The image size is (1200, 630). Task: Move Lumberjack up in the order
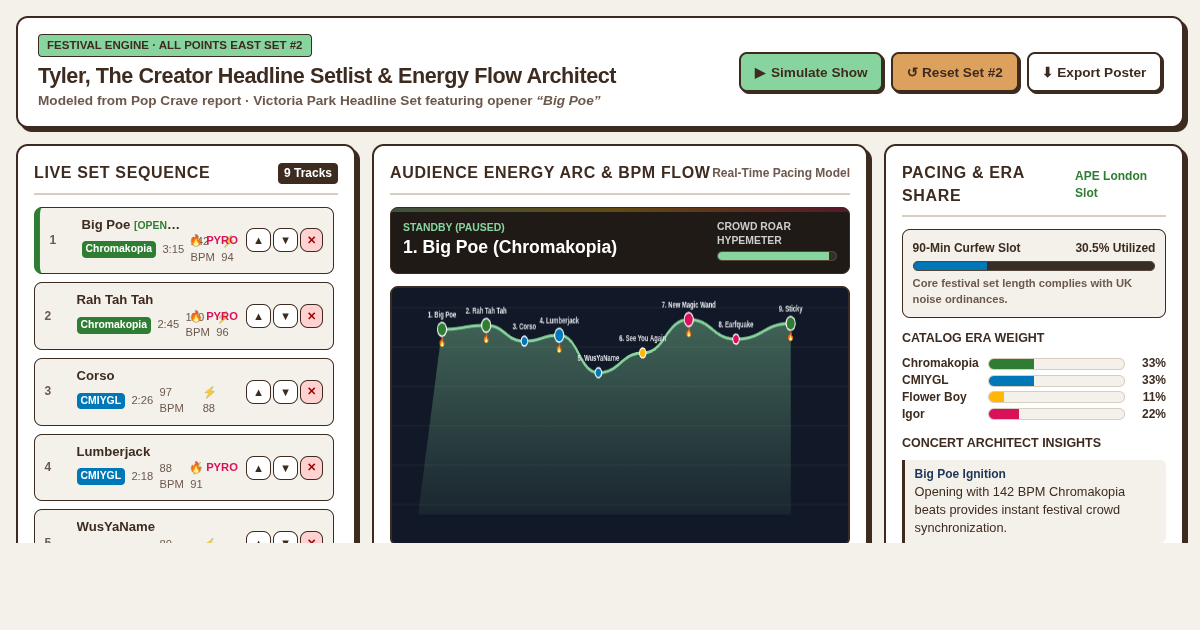(258, 468)
